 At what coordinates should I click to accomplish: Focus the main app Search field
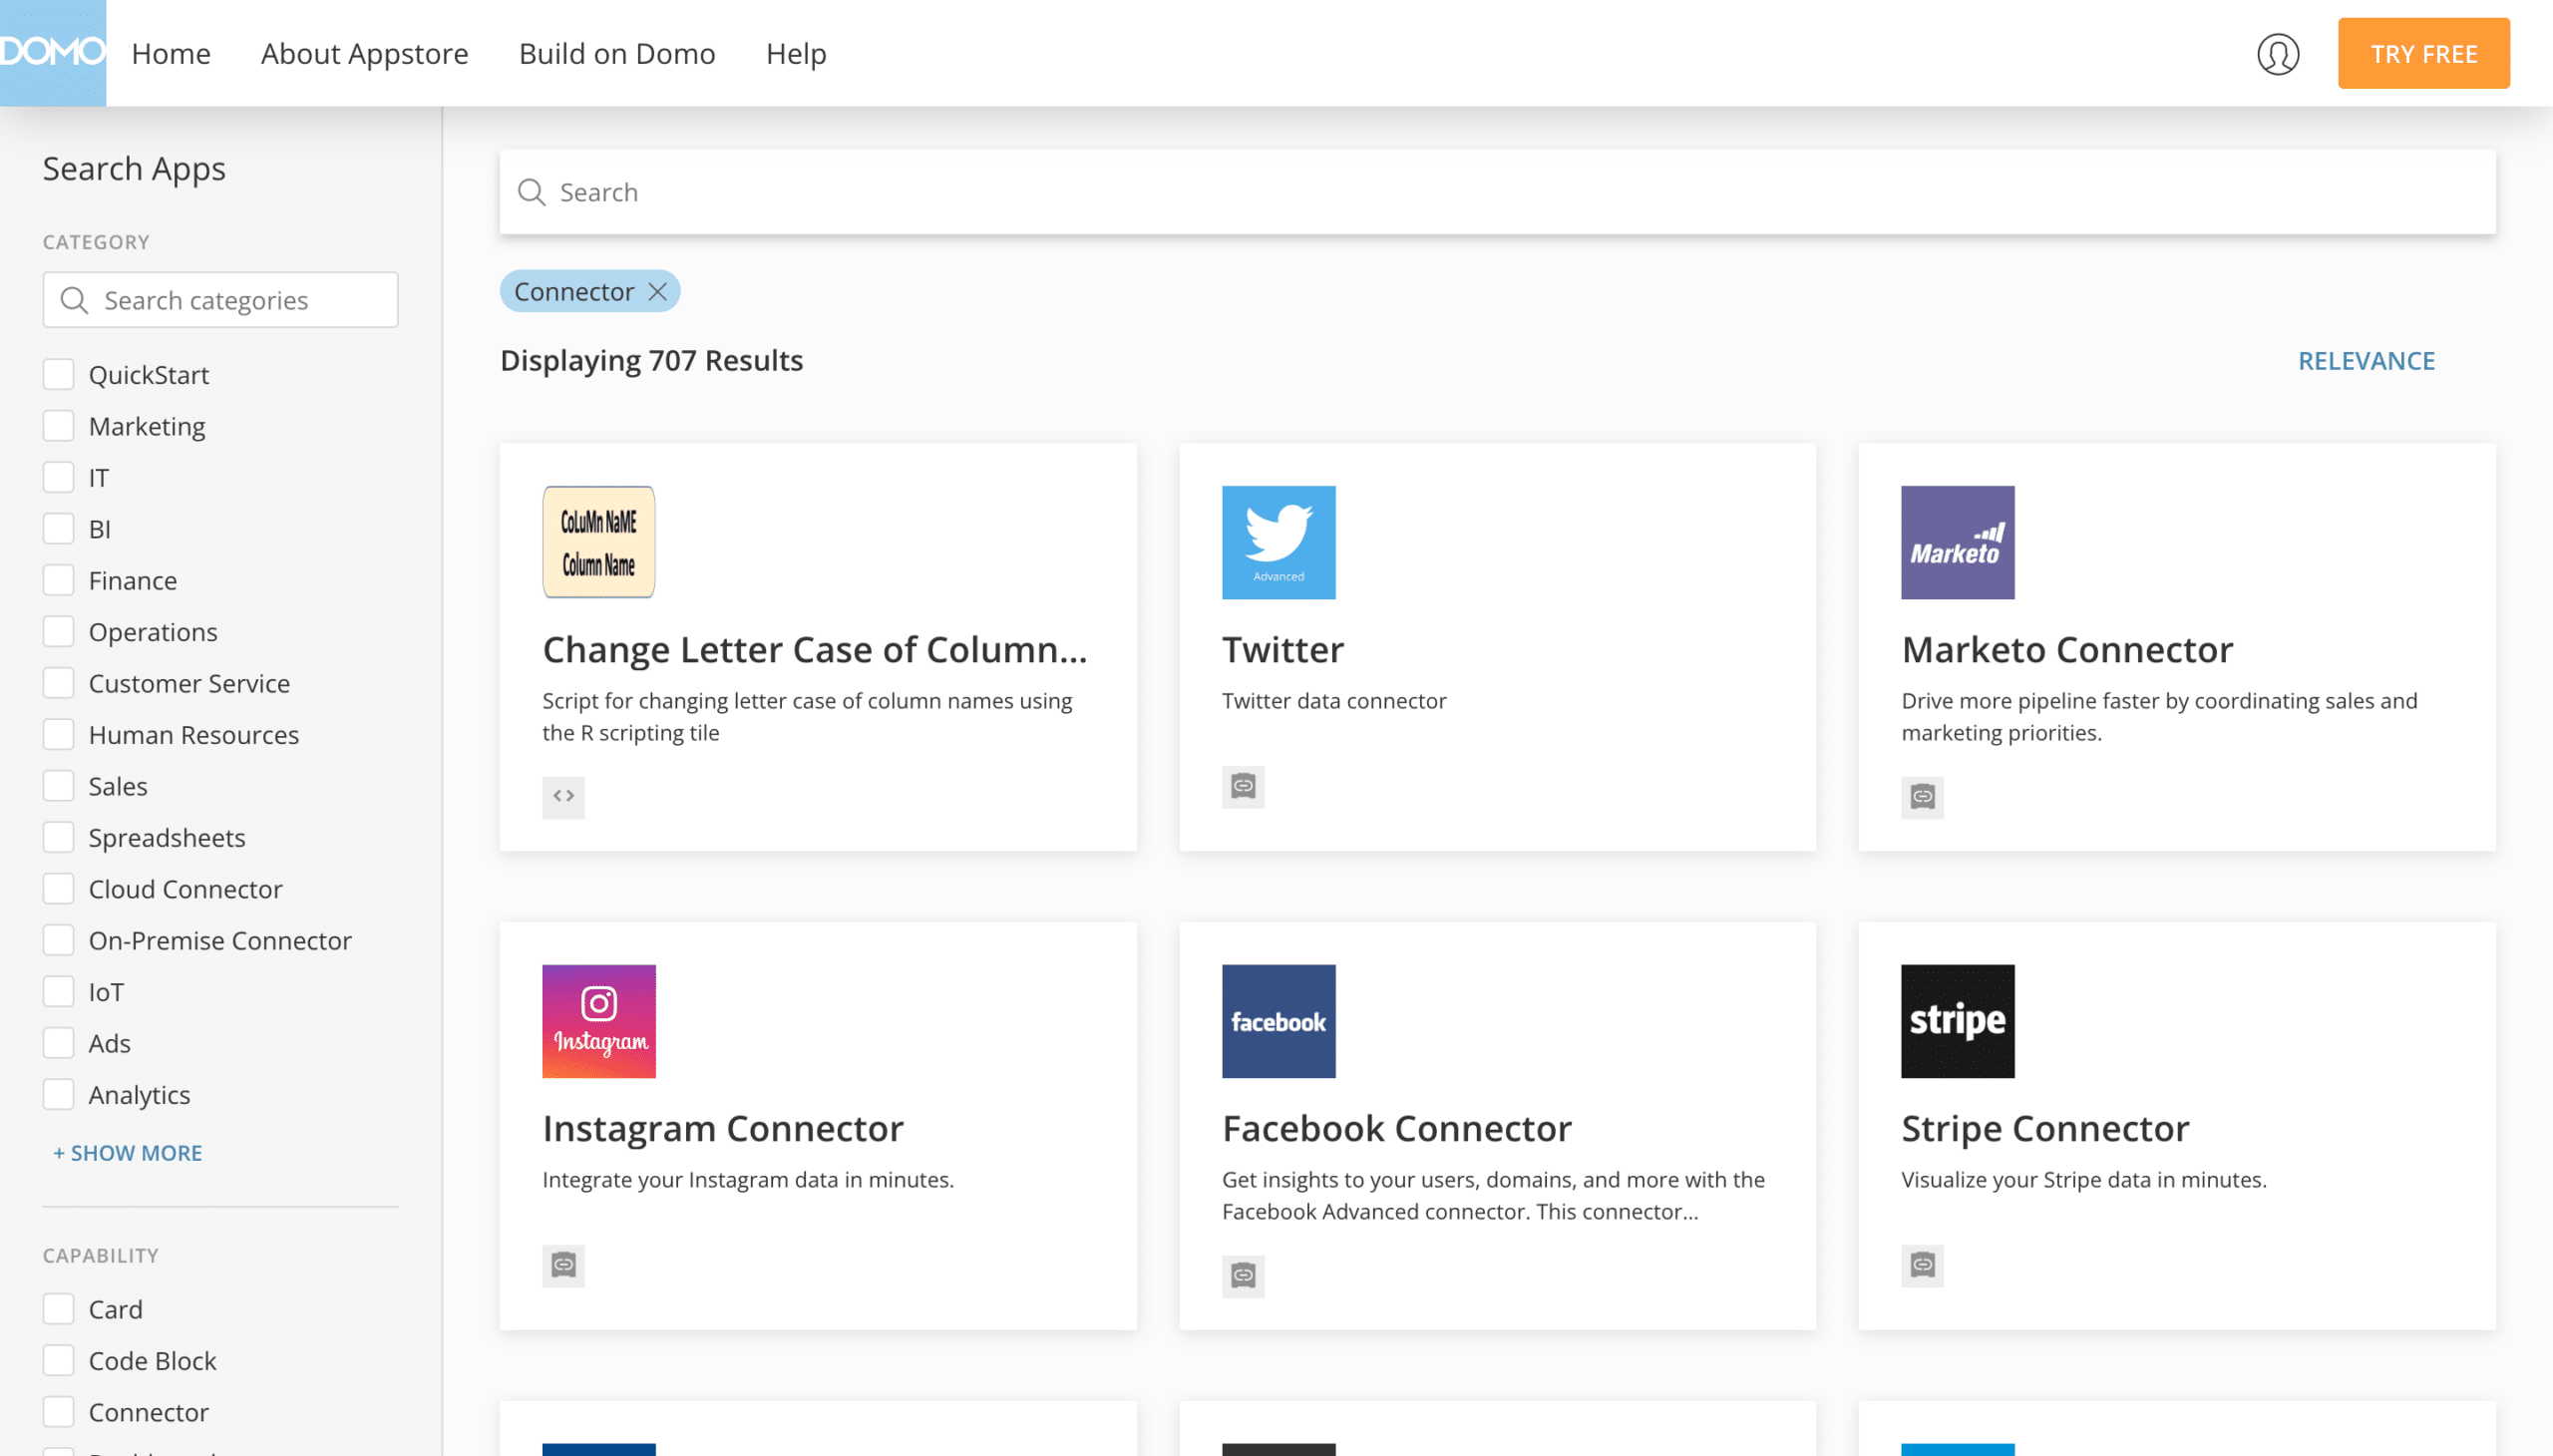pos(1497,192)
